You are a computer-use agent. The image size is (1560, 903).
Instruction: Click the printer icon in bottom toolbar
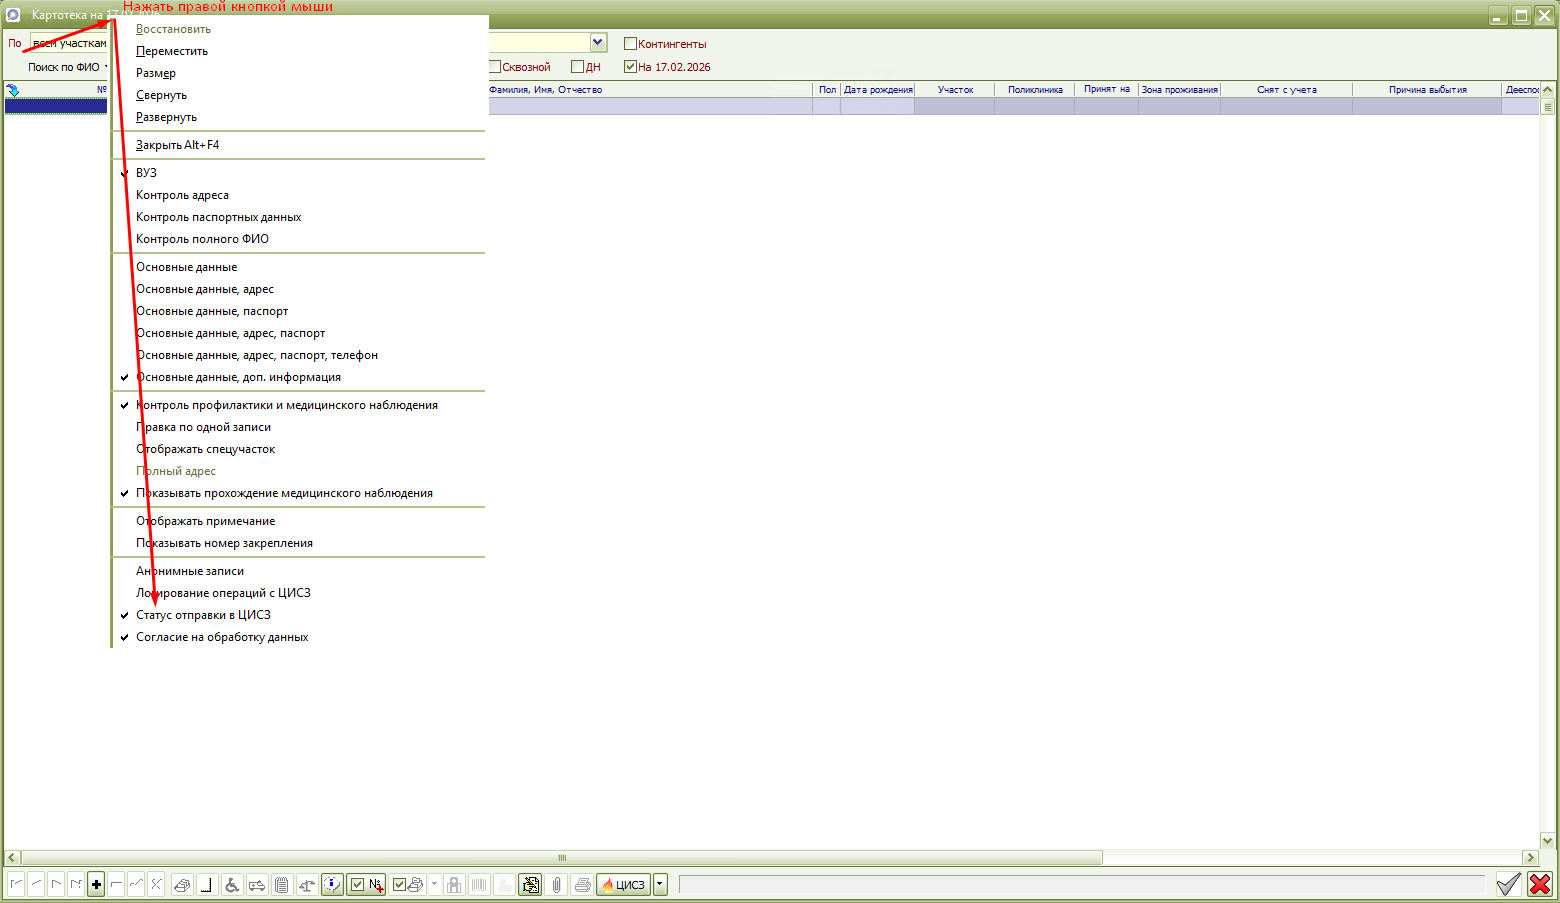582,885
